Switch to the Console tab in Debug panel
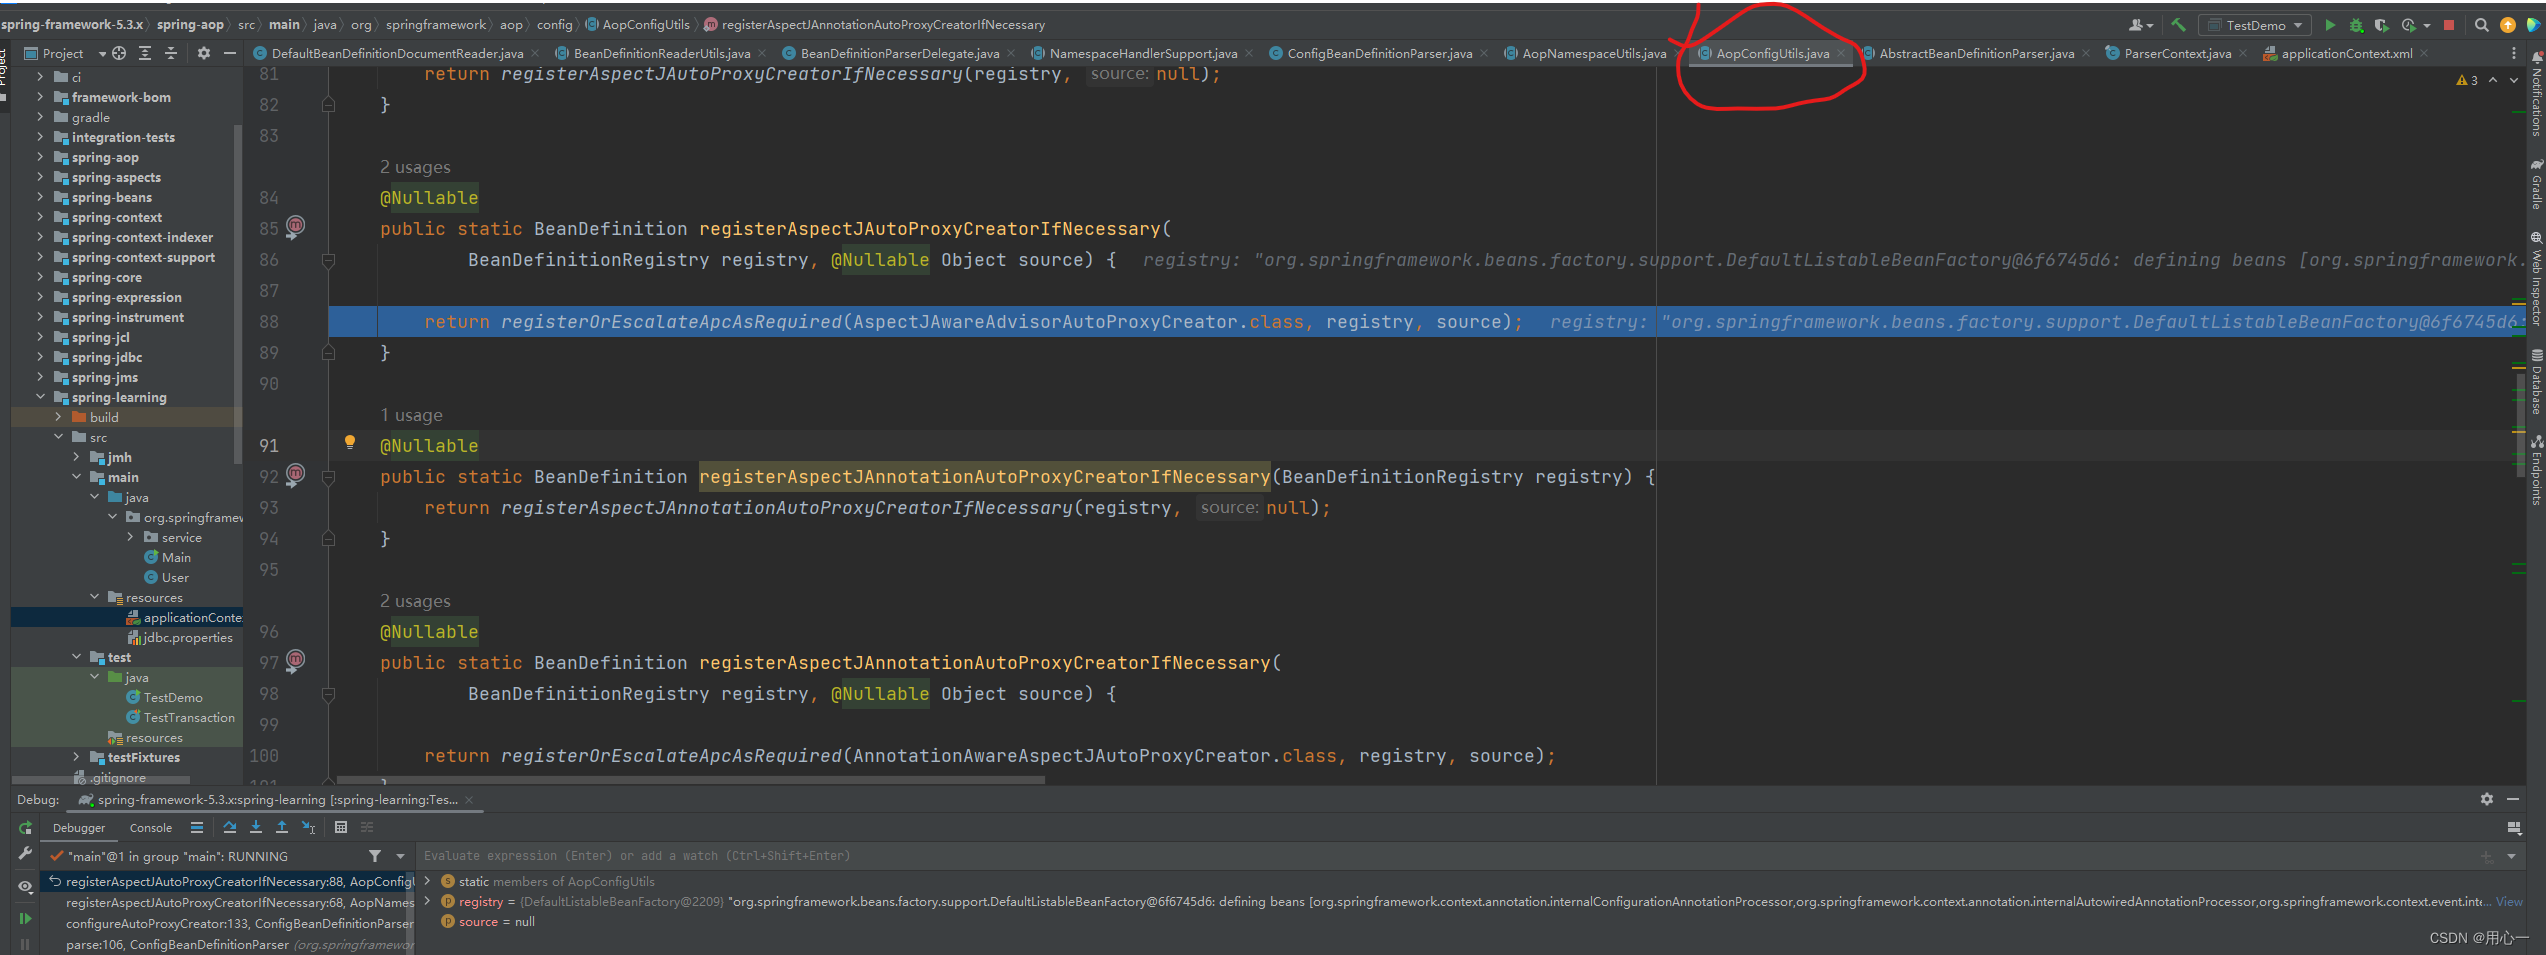The width and height of the screenshot is (2546, 955). [150, 828]
